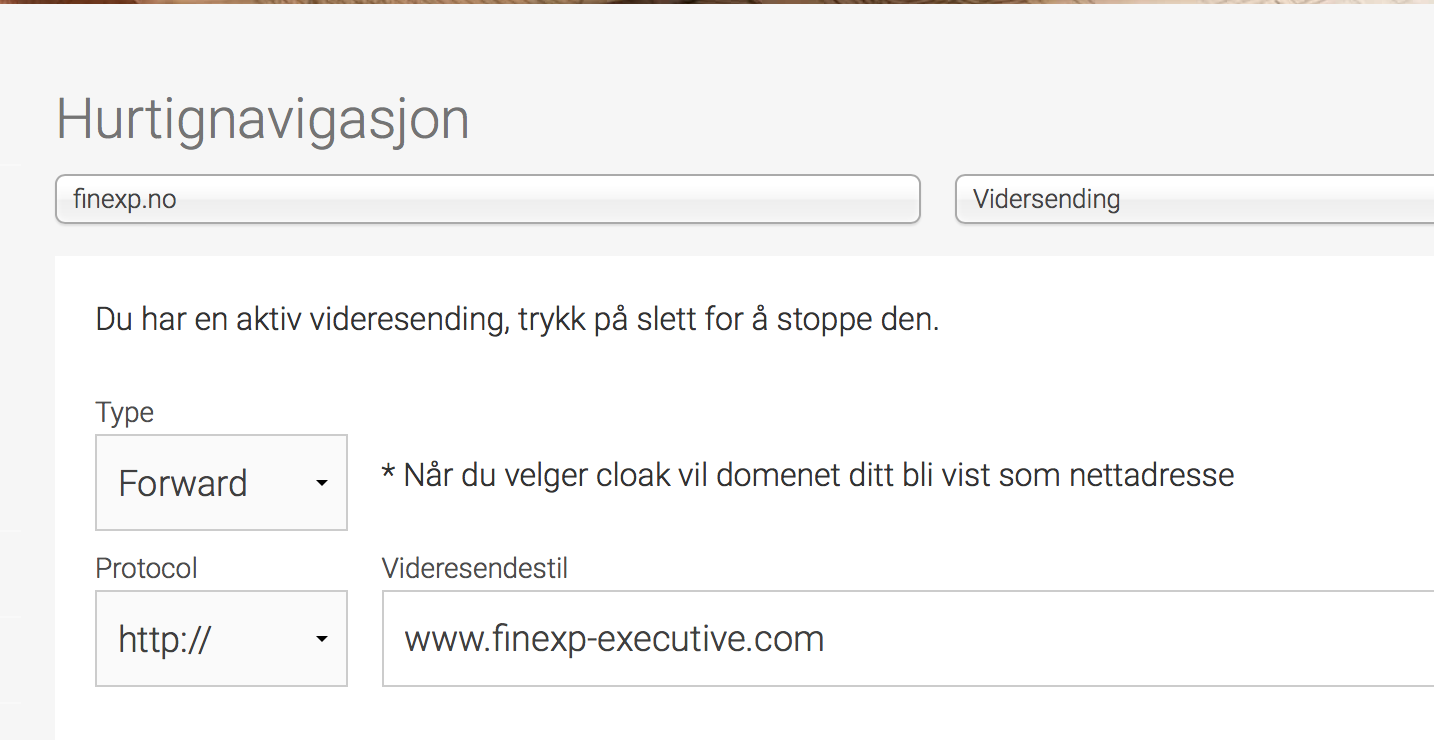1434x740 pixels.
Task: Click the active videresending notice text
Action: point(517,321)
